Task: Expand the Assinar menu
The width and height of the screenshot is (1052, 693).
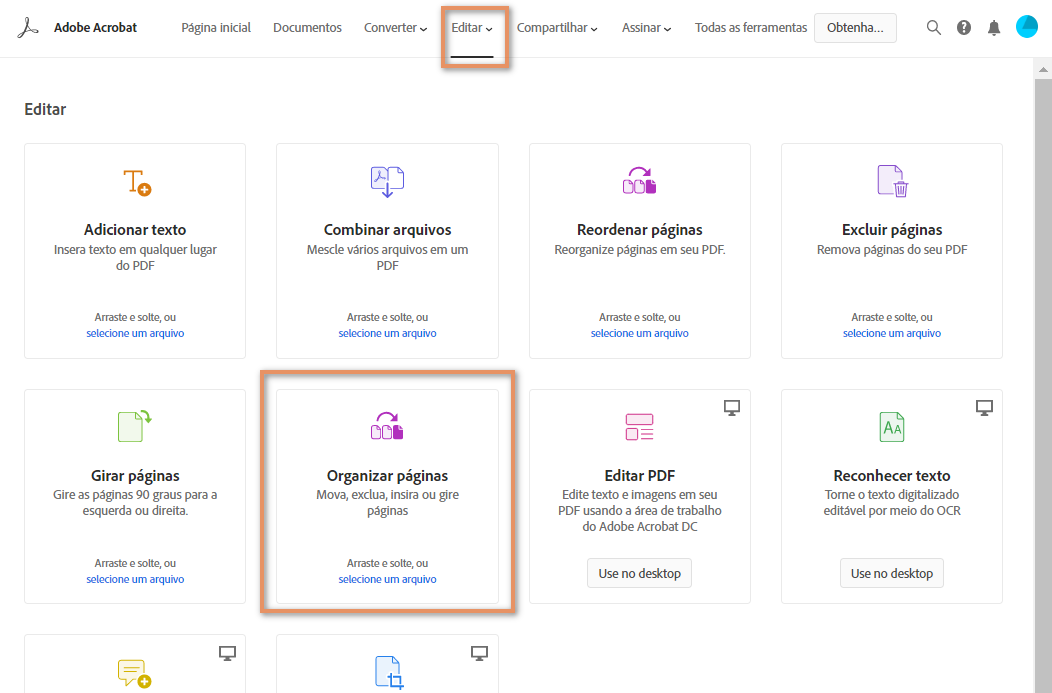Action: coord(645,27)
